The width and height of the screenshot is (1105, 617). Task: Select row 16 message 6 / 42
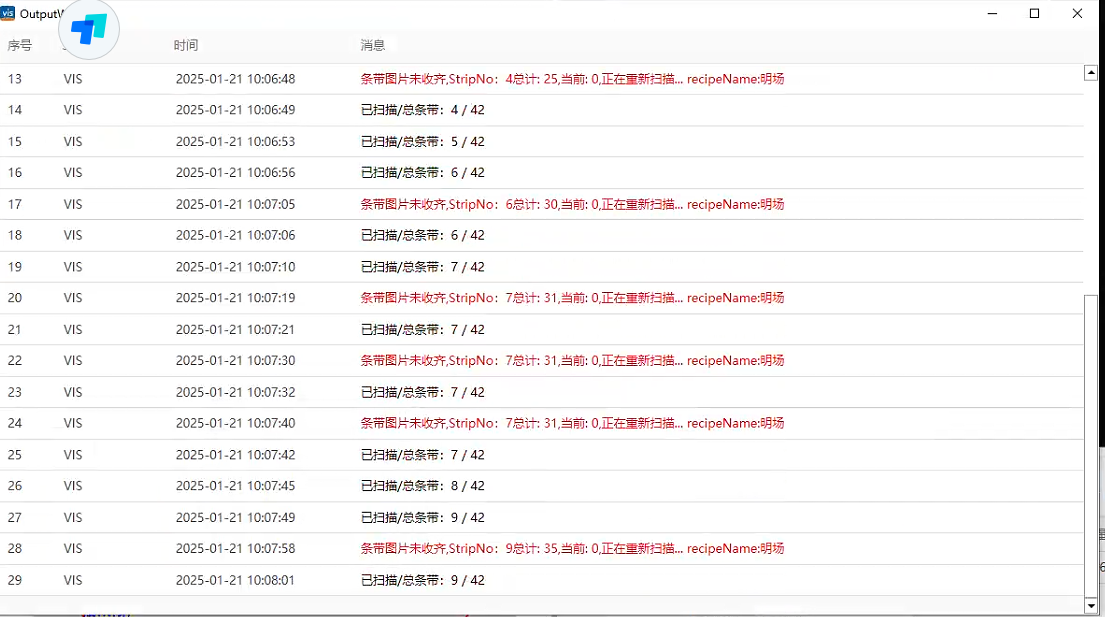pos(423,173)
